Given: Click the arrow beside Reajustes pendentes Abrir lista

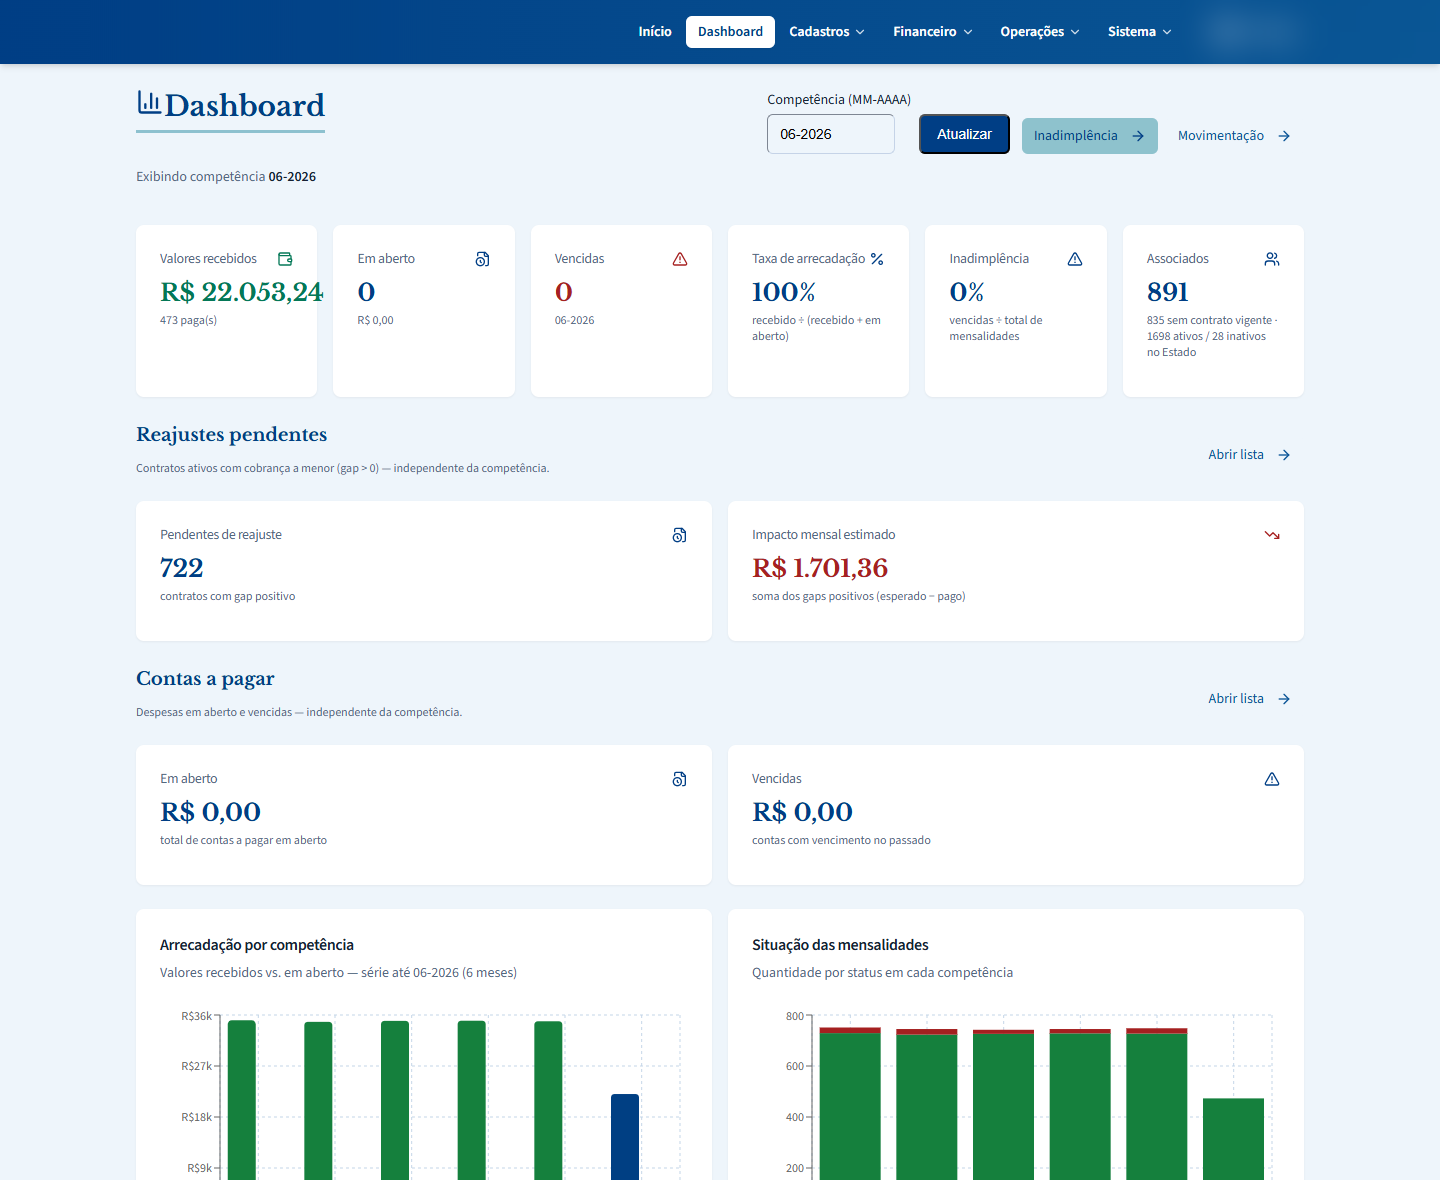Looking at the screenshot, I should [x=1284, y=455].
